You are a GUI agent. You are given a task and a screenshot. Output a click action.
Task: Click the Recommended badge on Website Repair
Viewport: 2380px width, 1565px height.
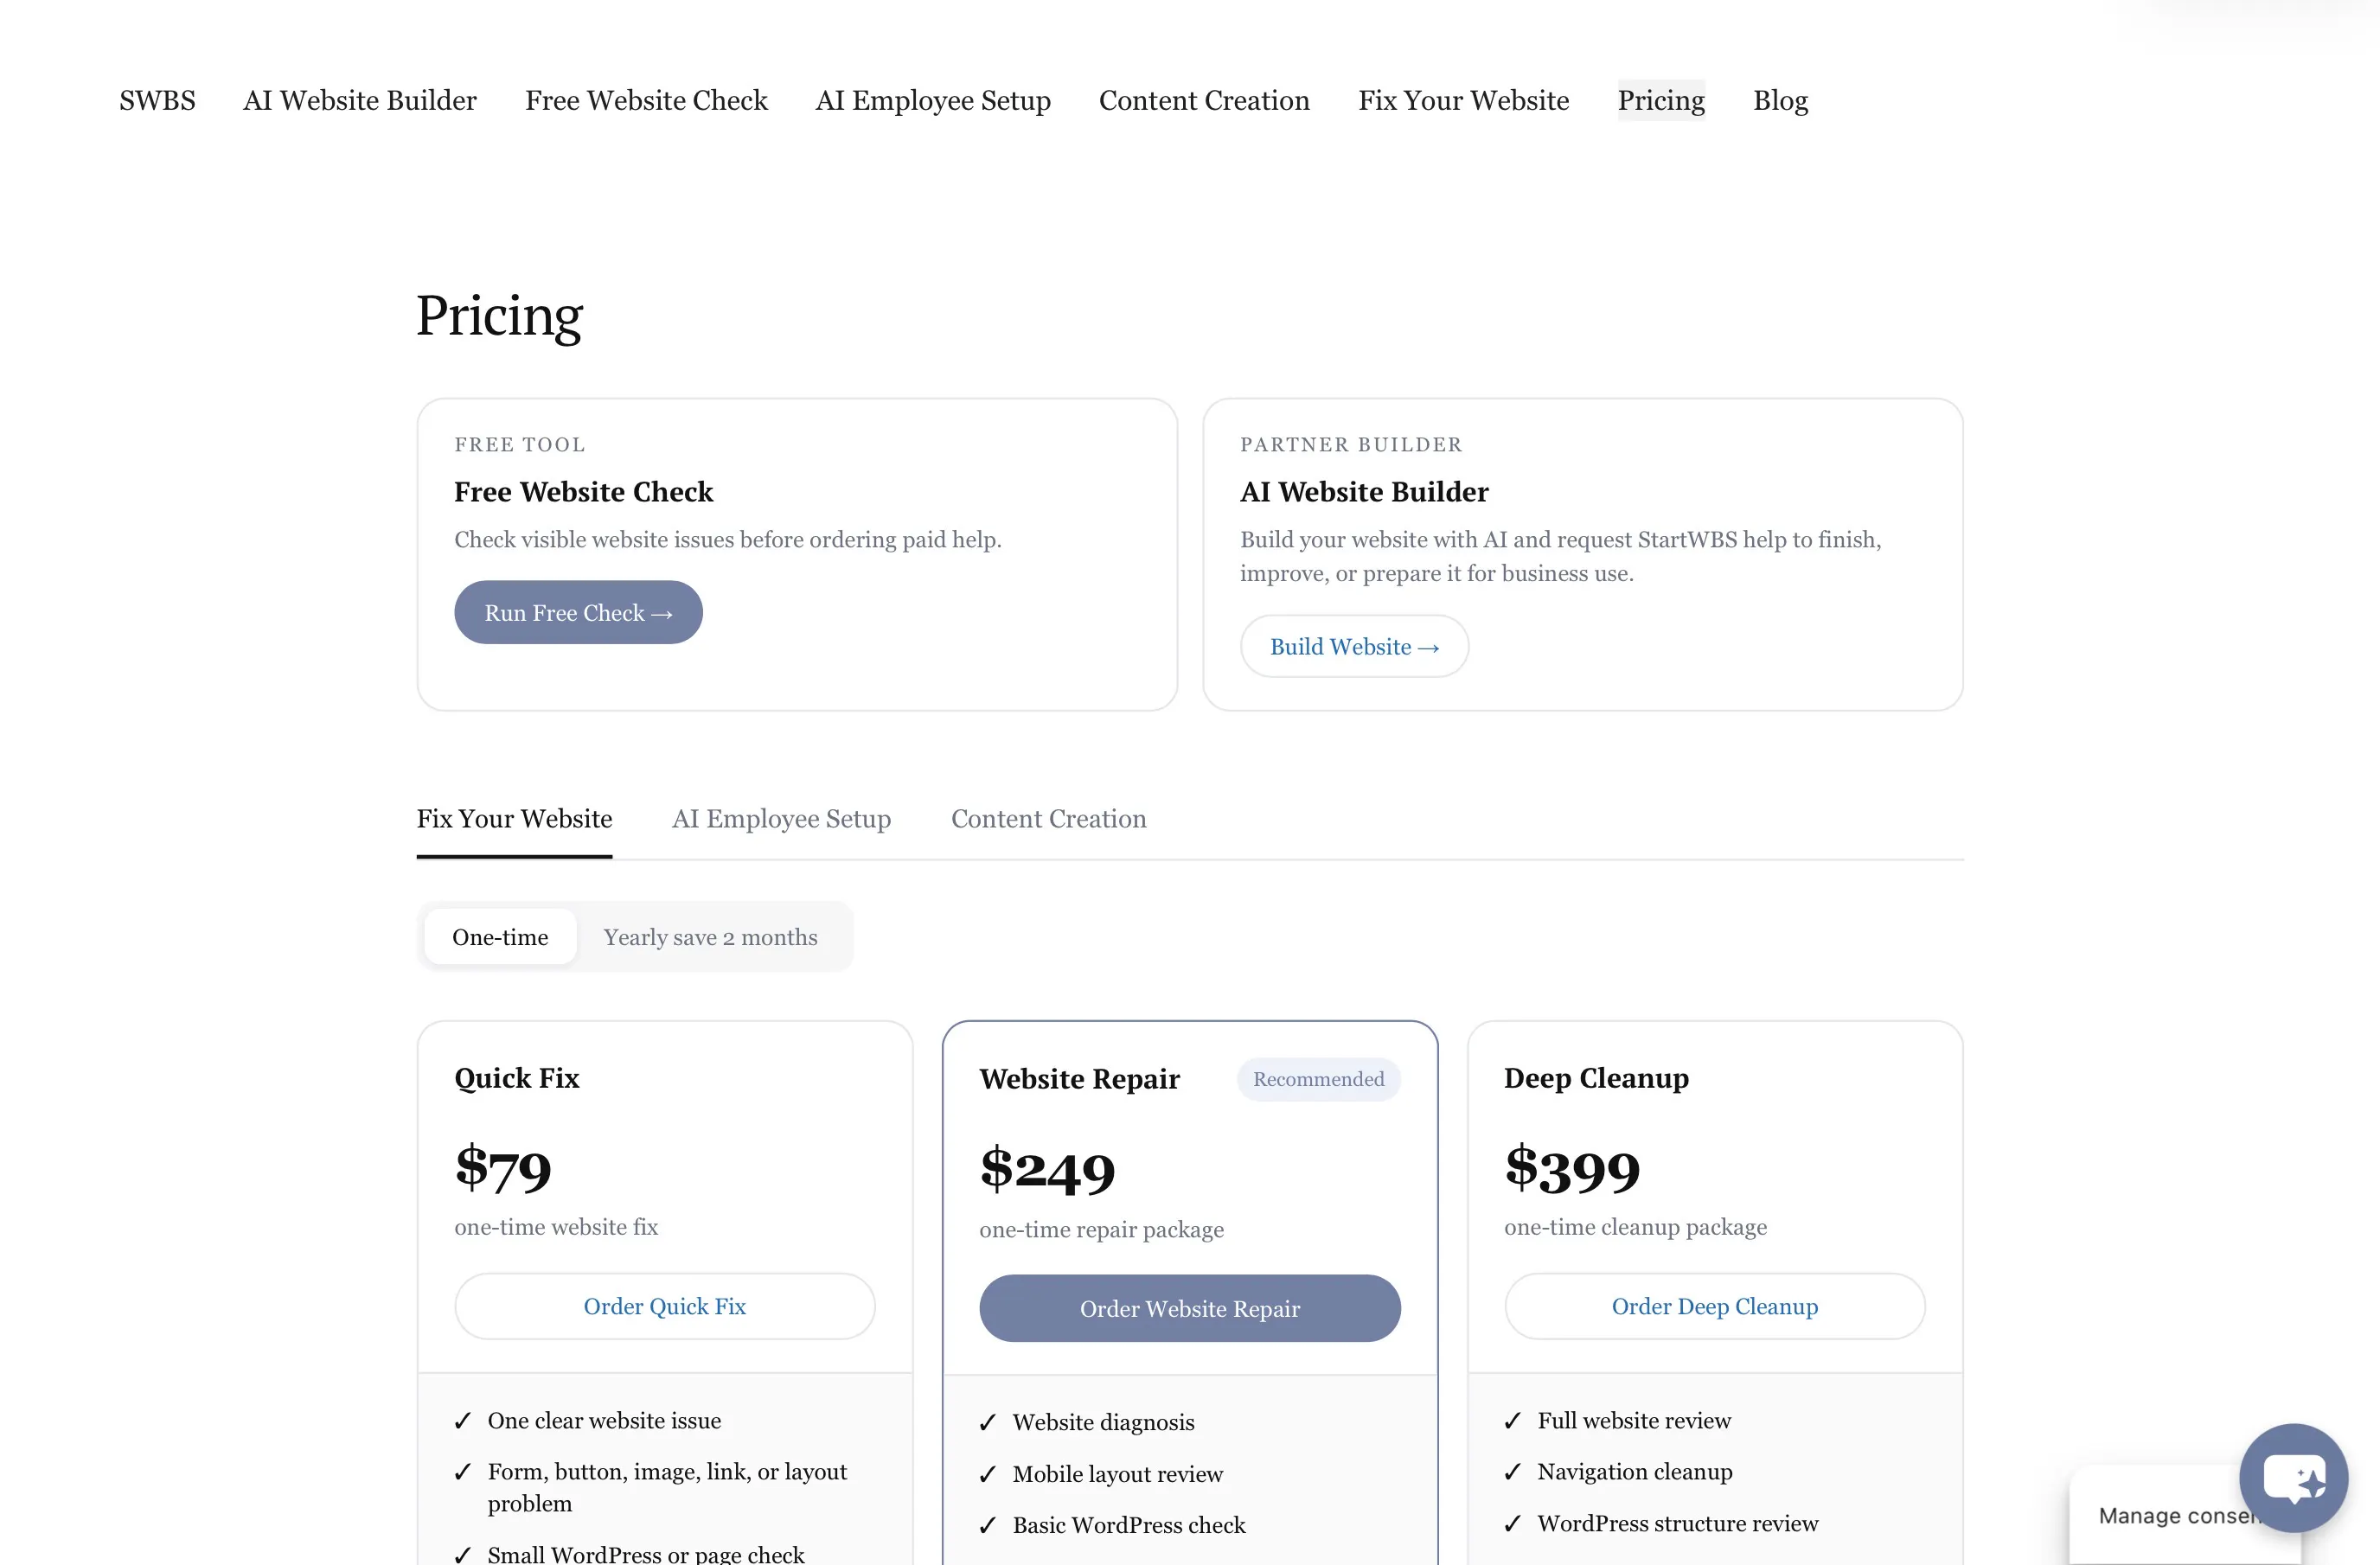pos(1318,1079)
